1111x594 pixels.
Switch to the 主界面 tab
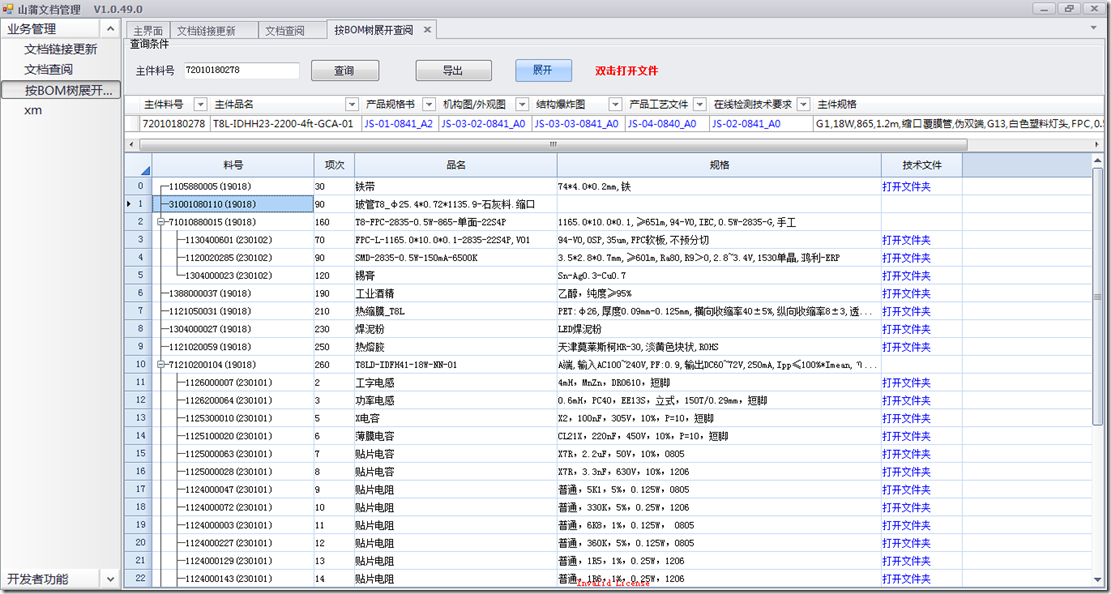[x=147, y=30]
